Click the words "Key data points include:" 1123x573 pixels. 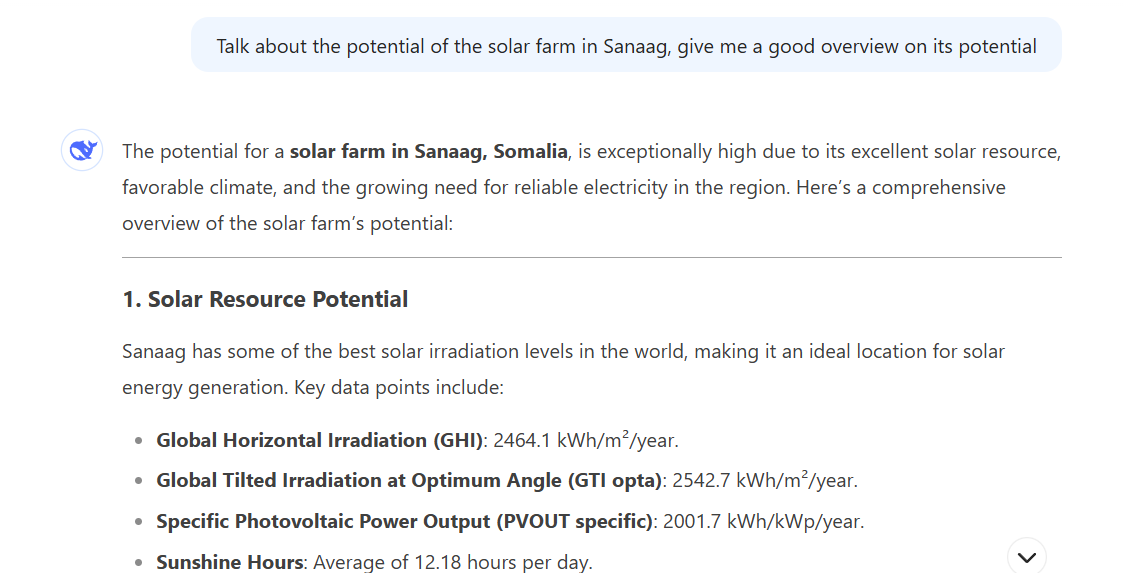399,388
